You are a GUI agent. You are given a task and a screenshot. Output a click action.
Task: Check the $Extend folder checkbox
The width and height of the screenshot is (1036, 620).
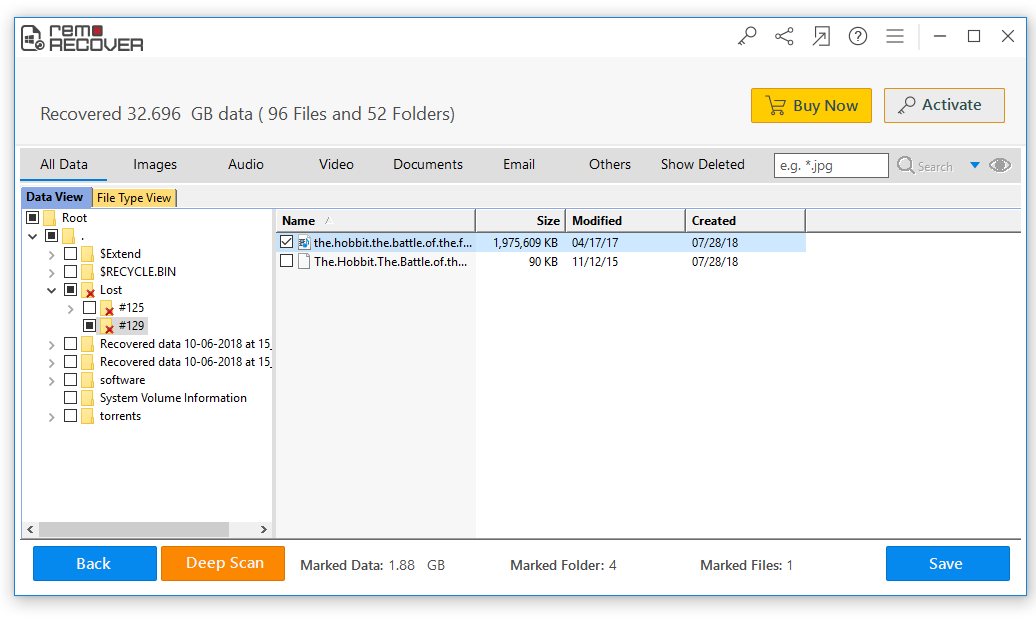pyautogui.click(x=70, y=253)
